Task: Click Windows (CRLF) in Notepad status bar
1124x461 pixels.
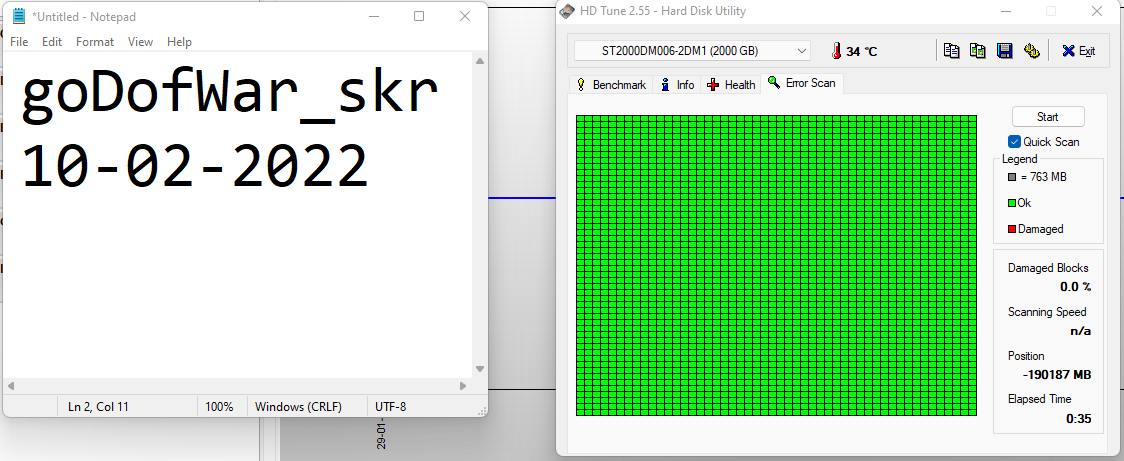Action: click(x=298, y=407)
